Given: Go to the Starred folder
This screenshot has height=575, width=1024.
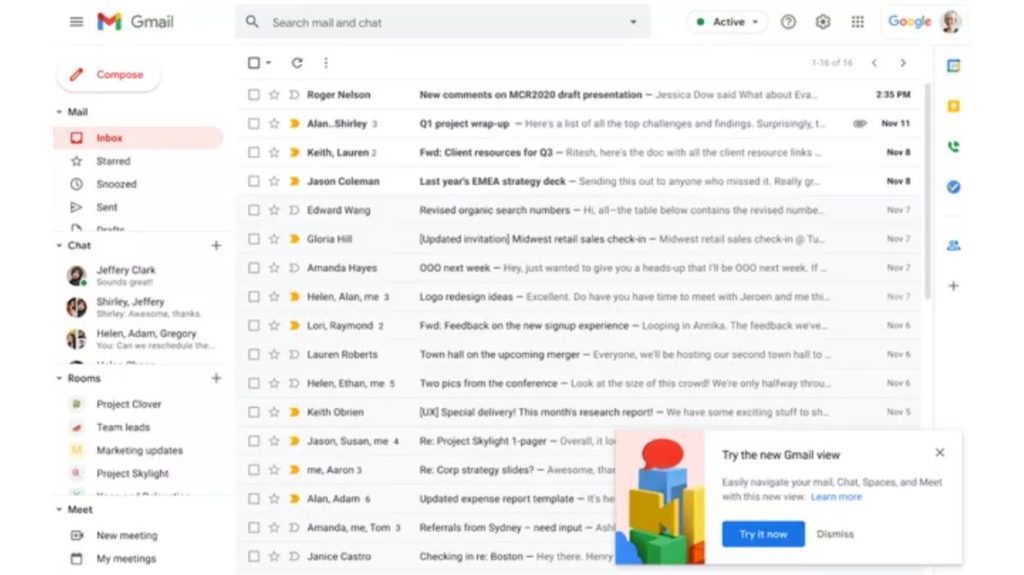Looking at the screenshot, I should pyautogui.click(x=112, y=161).
